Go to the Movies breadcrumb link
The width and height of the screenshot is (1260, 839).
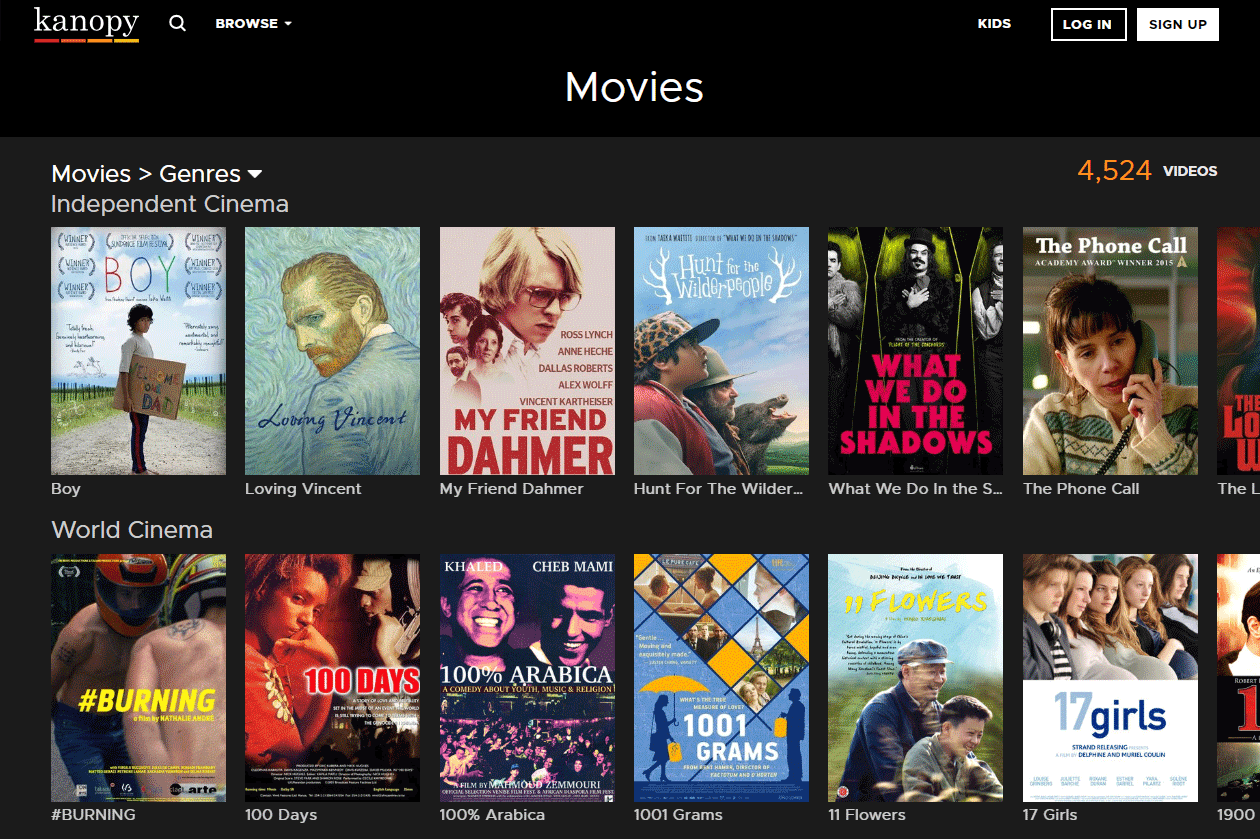click(91, 174)
